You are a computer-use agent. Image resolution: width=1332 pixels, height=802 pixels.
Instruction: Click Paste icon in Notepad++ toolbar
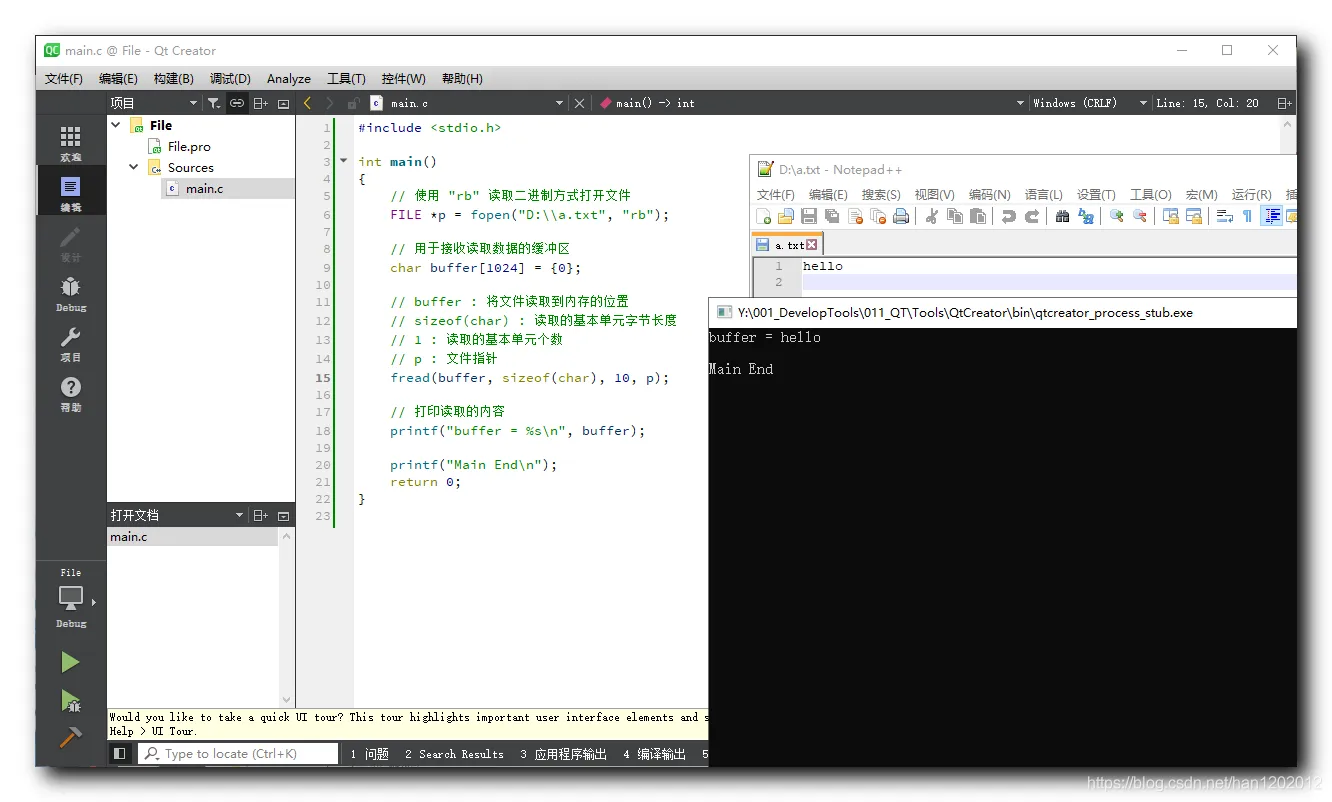978,216
